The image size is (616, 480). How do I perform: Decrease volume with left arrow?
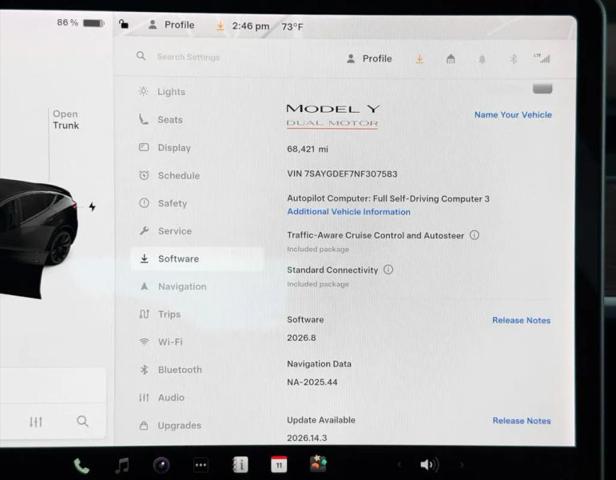tap(399, 465)
